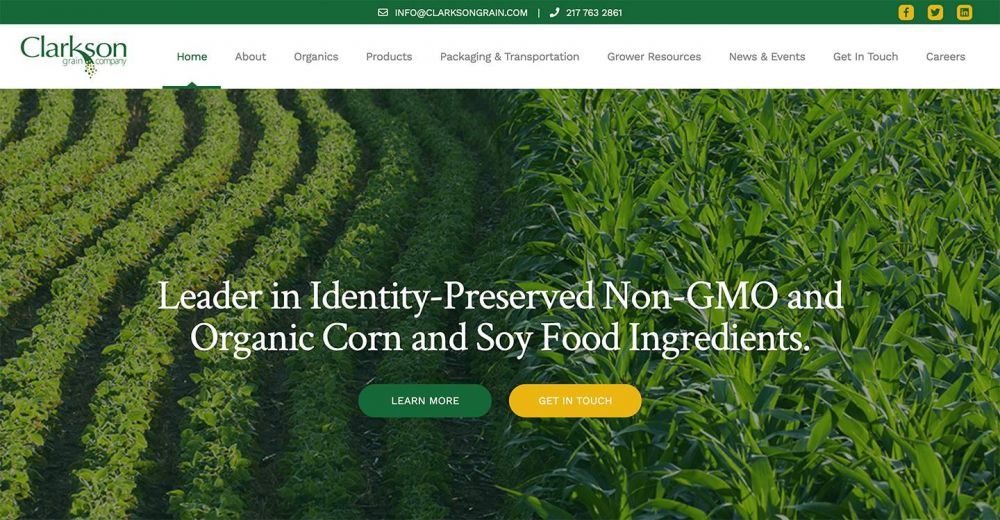The image size is (1000, 520).
Task: Go to the Careers page
Action: [945, 57]
